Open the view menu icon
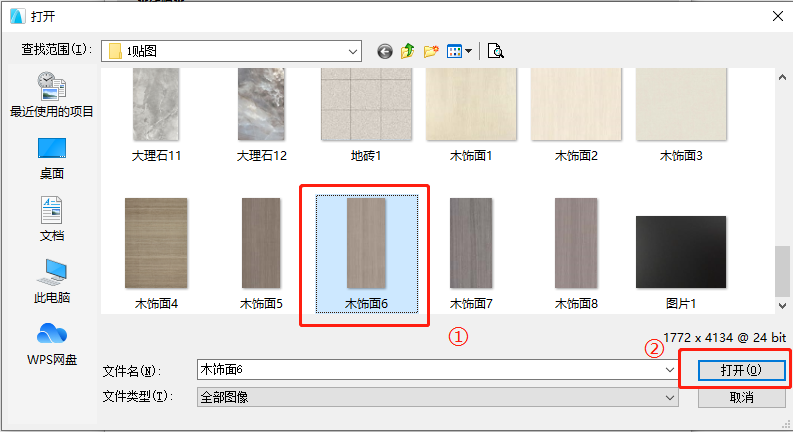This screenshot has width=793, height=432. coord(459,51)
